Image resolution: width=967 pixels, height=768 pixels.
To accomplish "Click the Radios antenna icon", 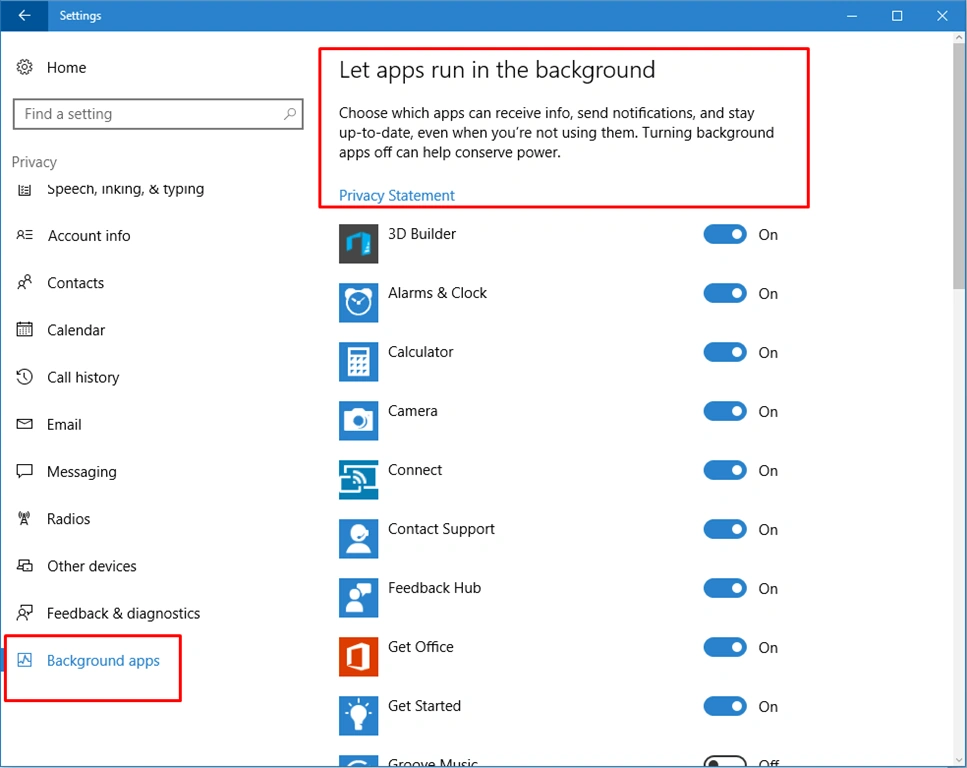I will click(x=24, y=518).
